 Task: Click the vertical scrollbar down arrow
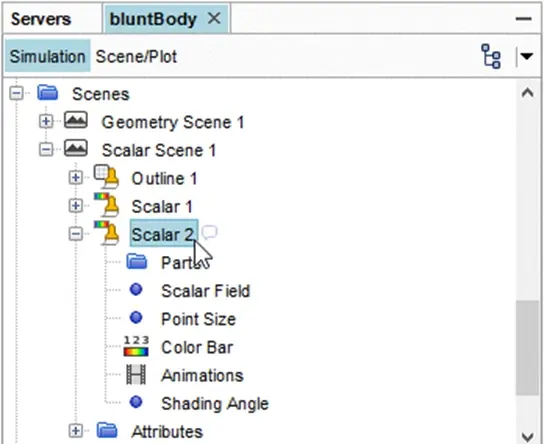[528, 436]
